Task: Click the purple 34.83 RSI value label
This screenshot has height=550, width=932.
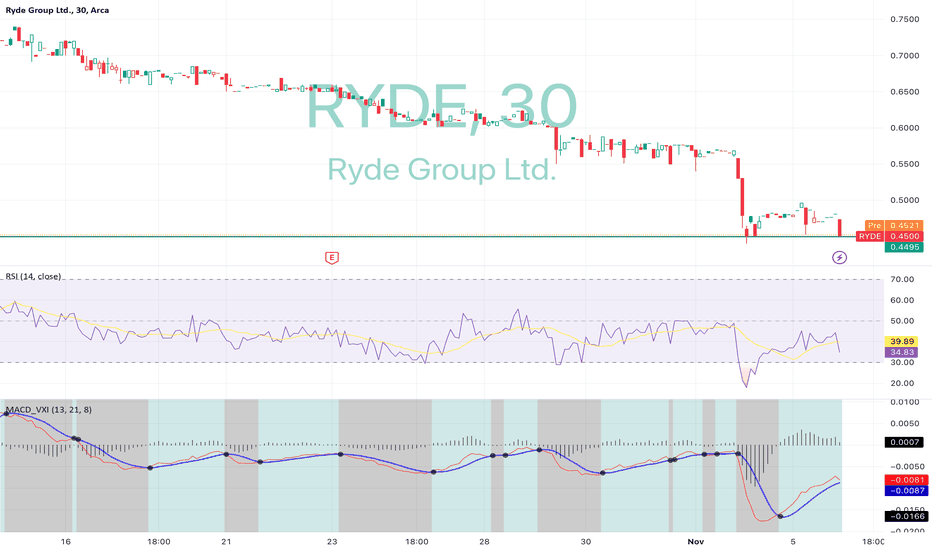Action: click(x=902, y=352)
